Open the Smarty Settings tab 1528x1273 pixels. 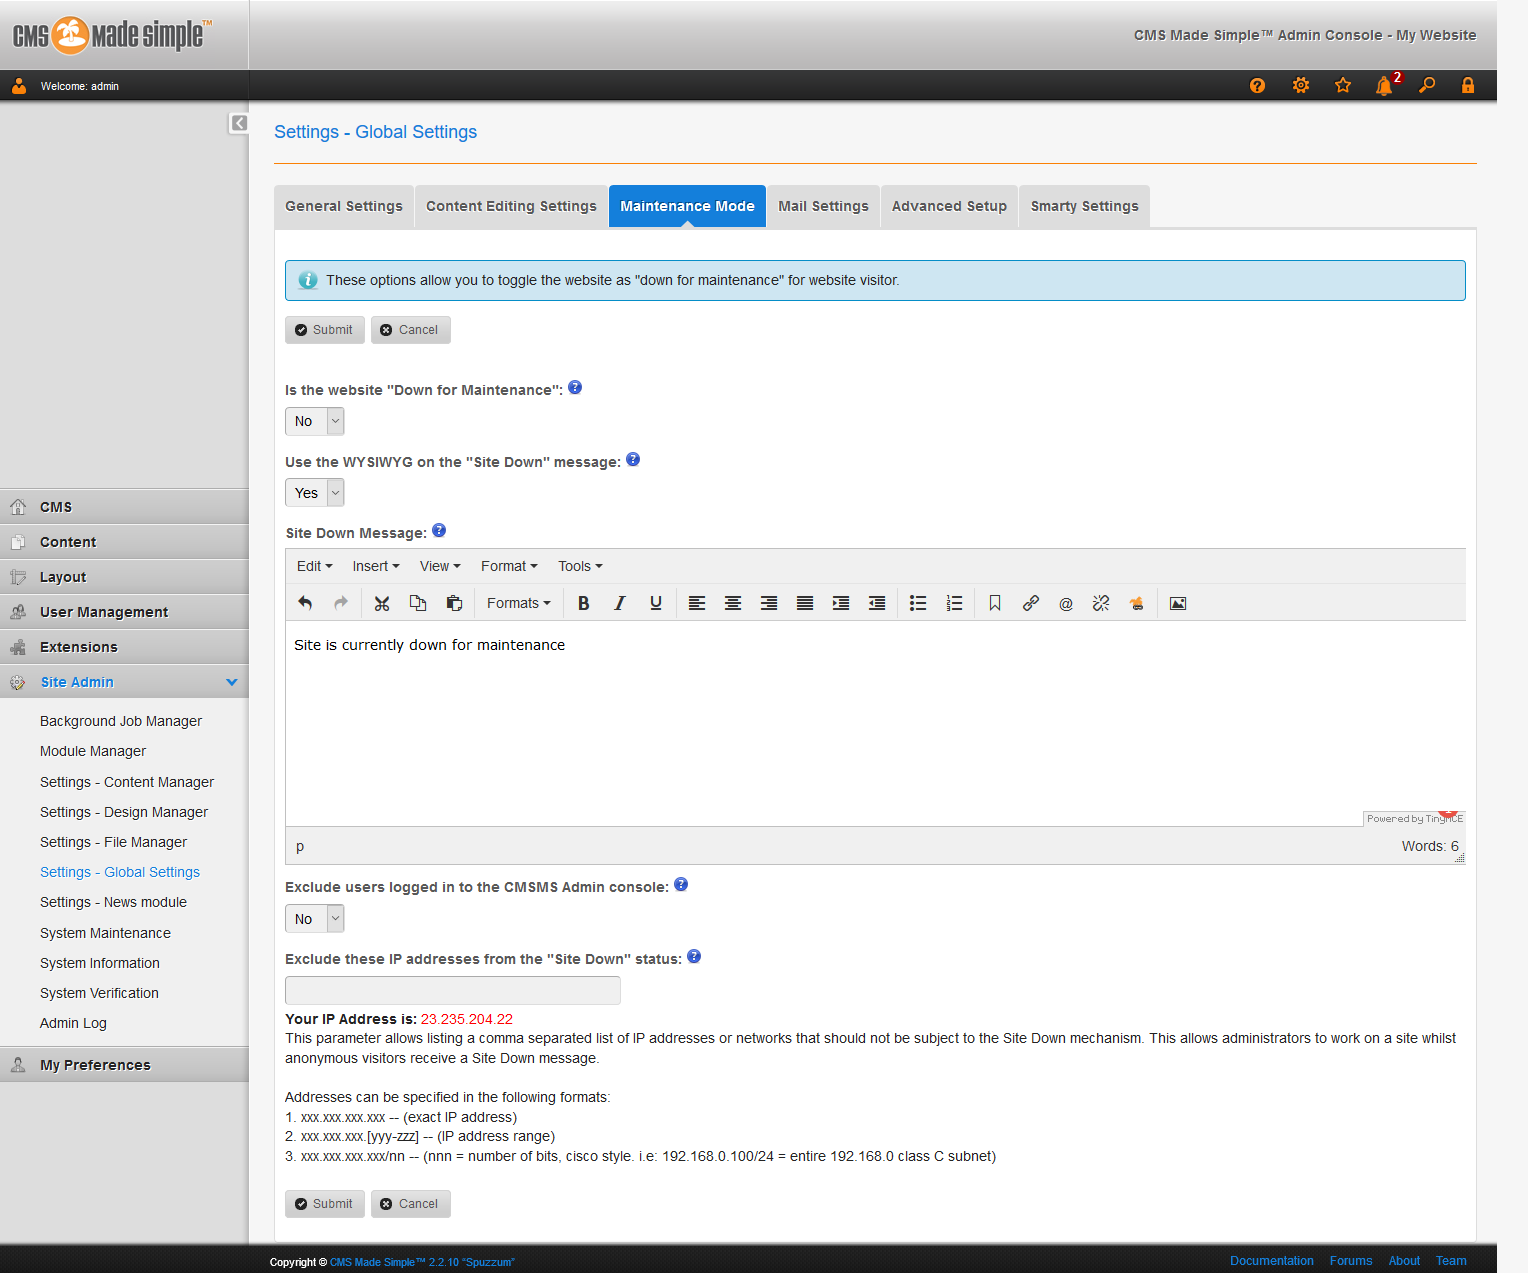[x=1085, y=206]
